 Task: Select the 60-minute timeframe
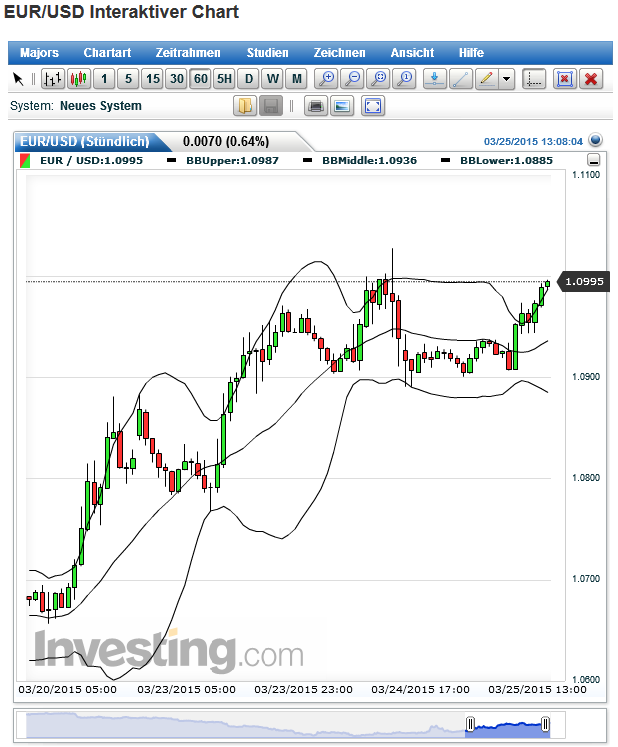pyautogui.click(x=201, y=79)
